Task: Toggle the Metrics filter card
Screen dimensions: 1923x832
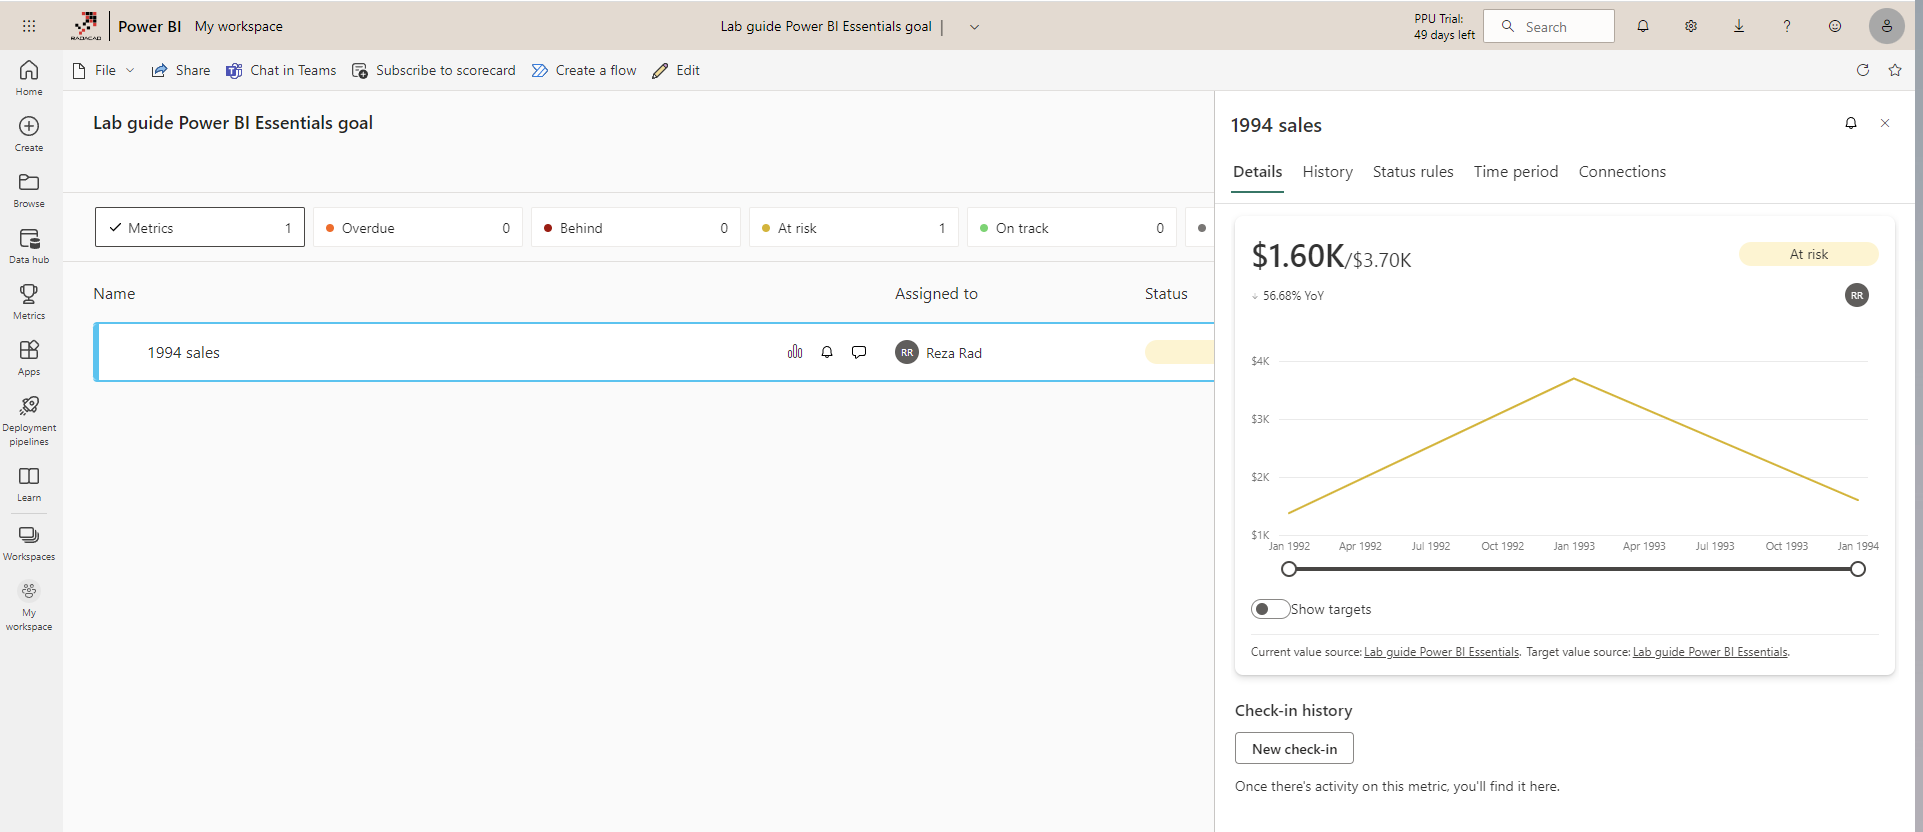Action: click(x=200, y=228)
